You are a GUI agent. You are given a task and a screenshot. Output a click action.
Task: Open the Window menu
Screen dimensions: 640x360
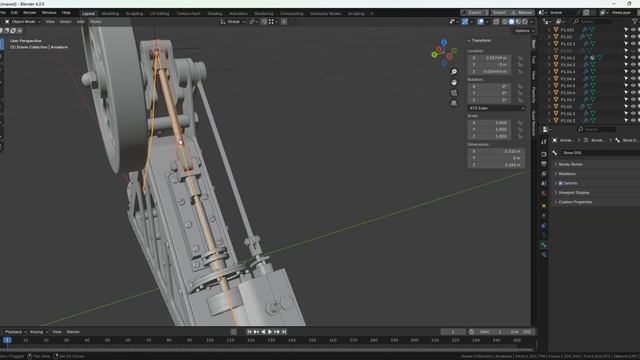click(49, 13)
